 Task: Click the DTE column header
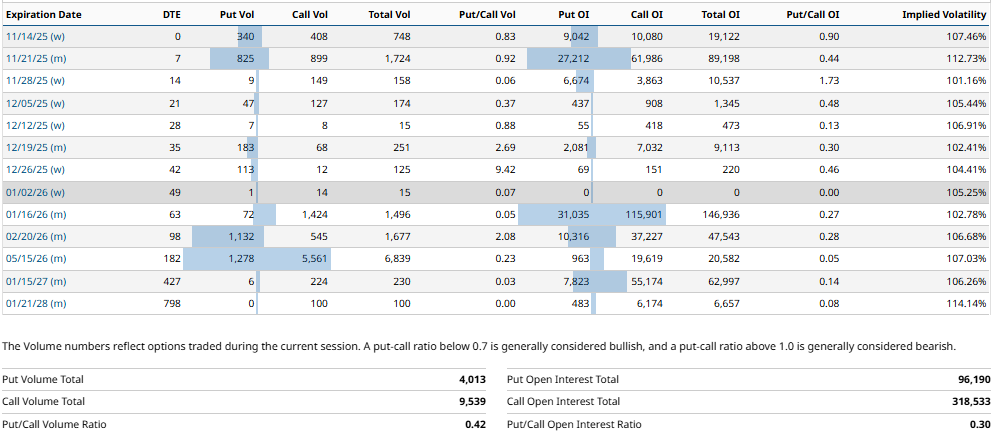tap(171, 15)
